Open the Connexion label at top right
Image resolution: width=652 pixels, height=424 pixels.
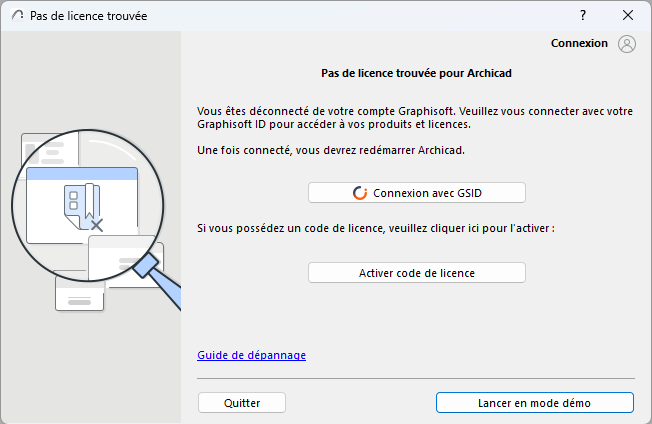[579, 43]
